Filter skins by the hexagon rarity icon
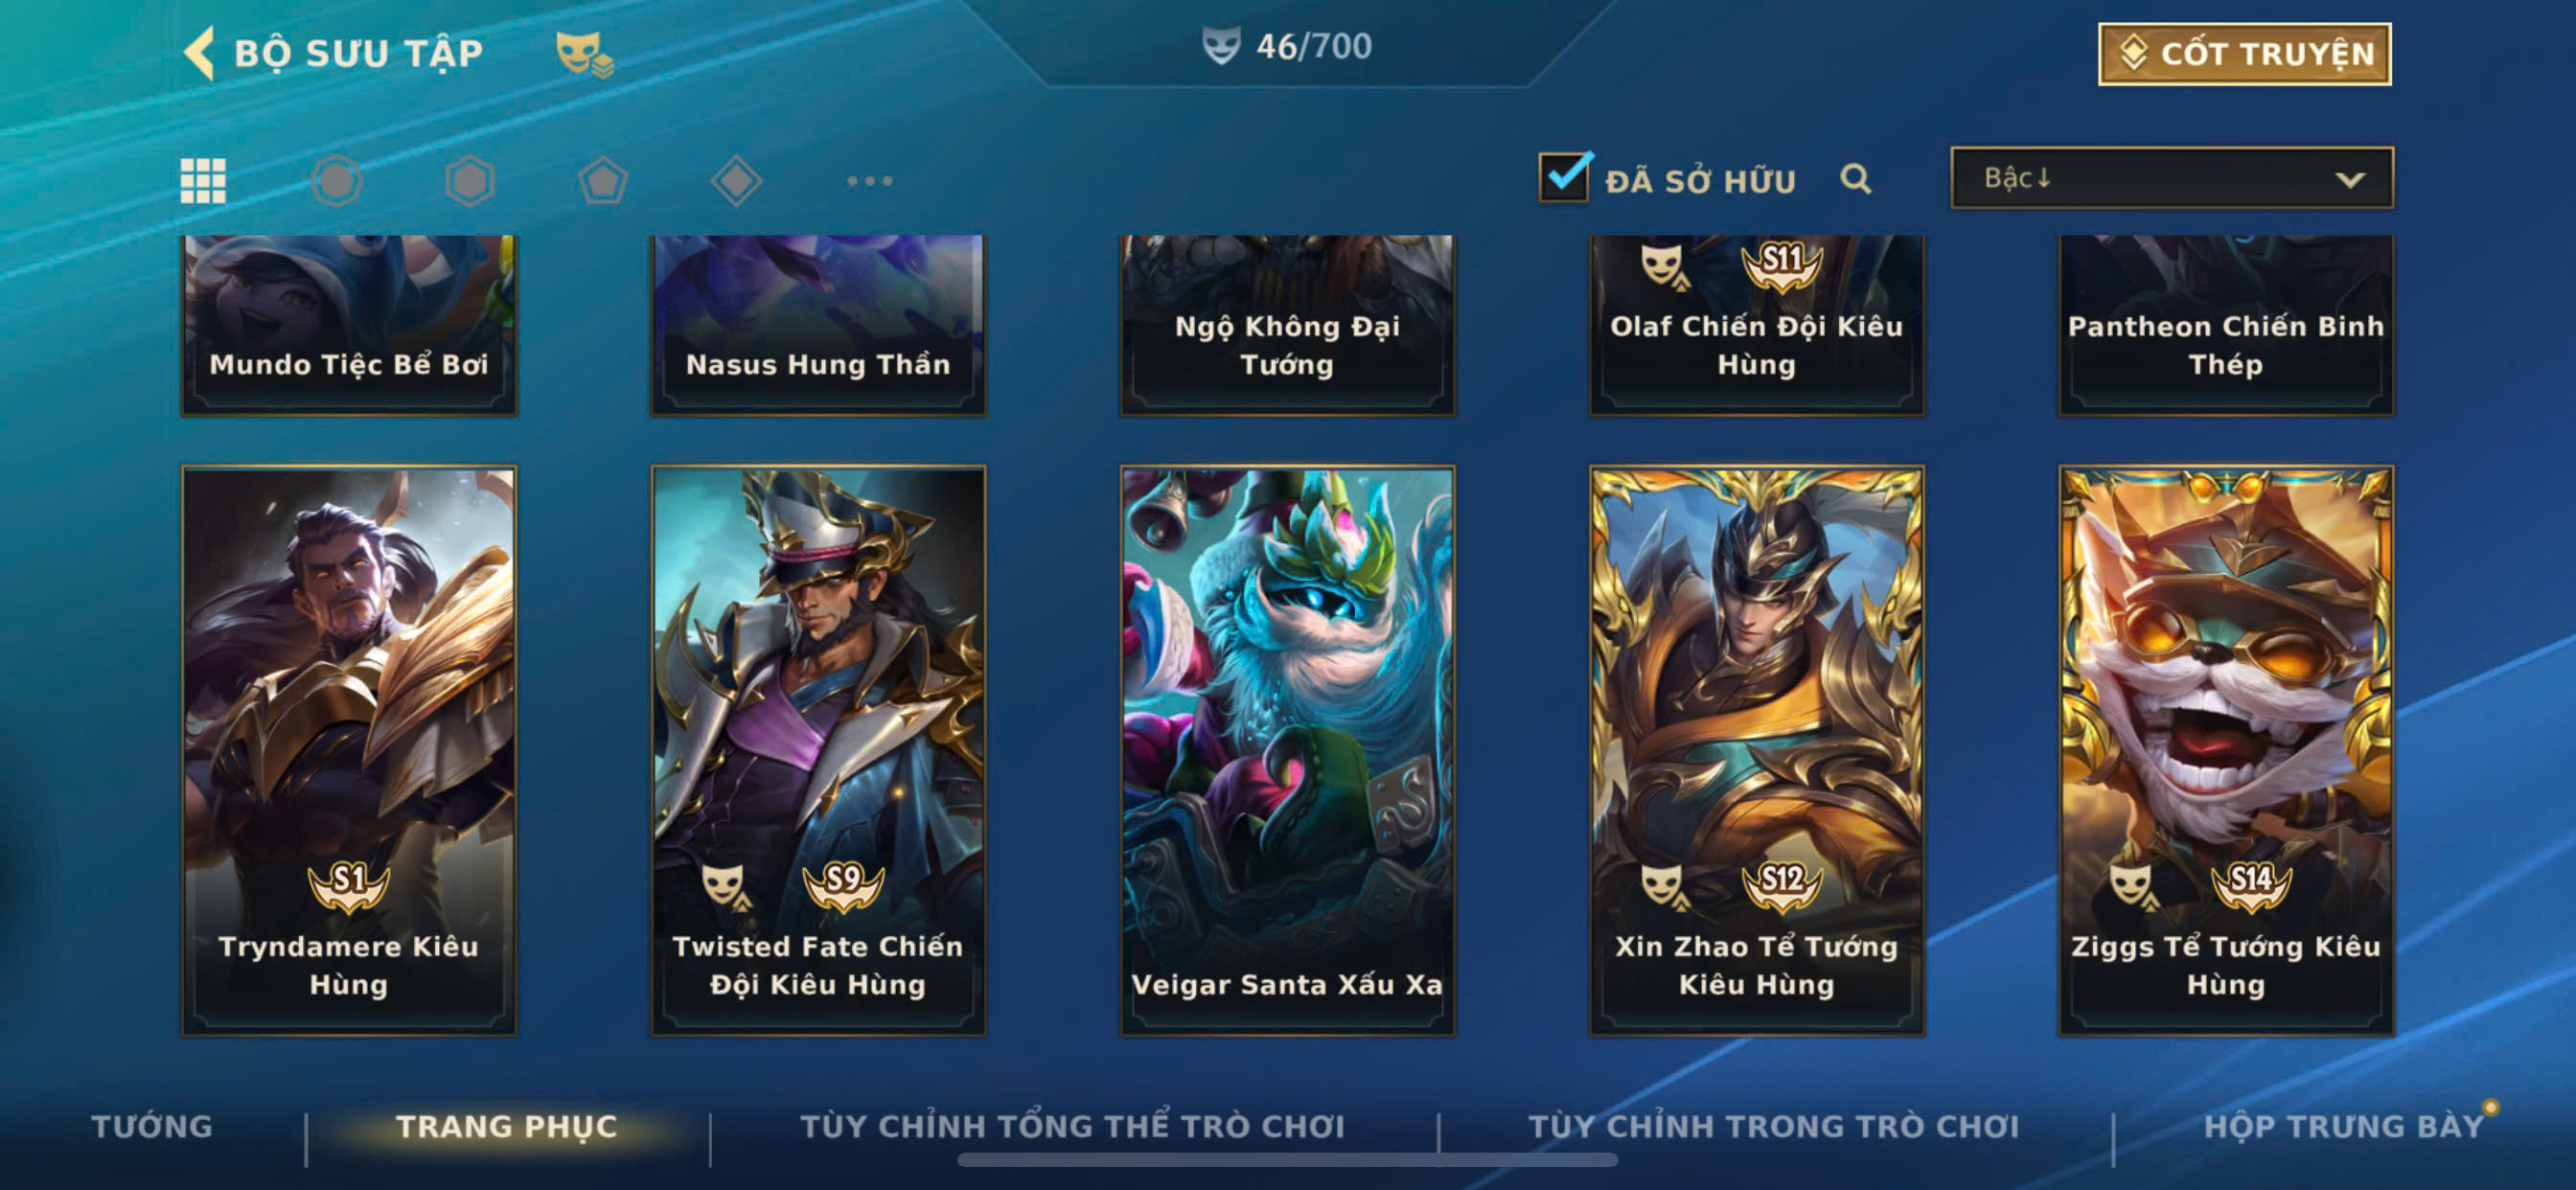Image resolution: width=2576 pixels, height=1190 pixels. (470, 181)
